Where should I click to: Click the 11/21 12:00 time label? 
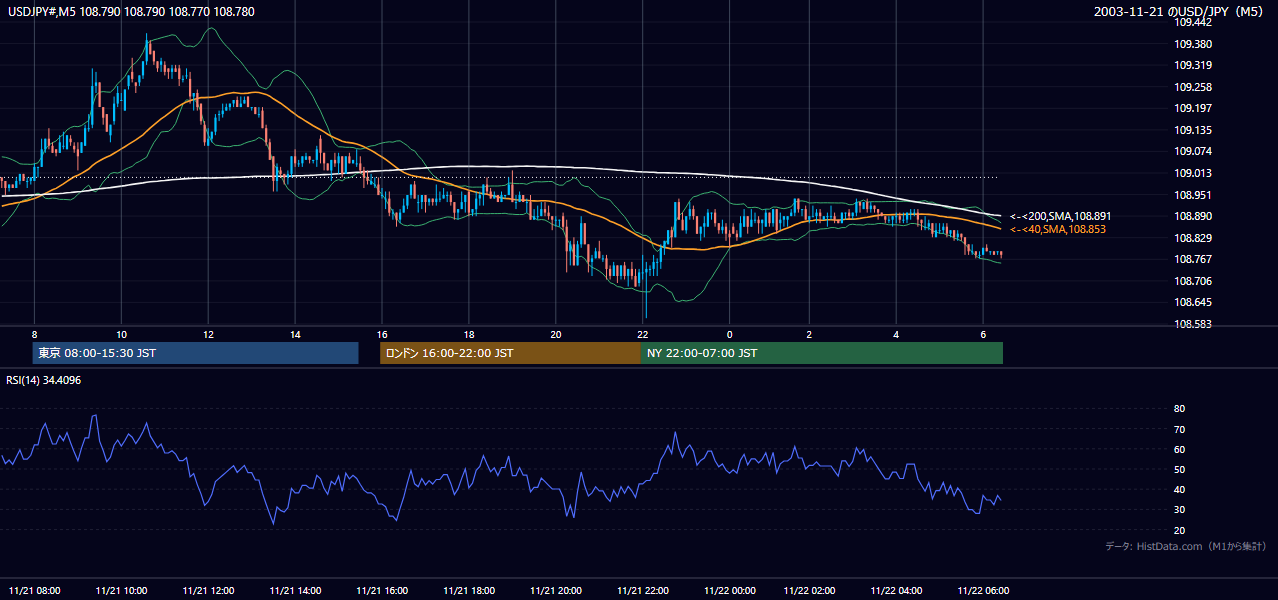tap(208, 590)
